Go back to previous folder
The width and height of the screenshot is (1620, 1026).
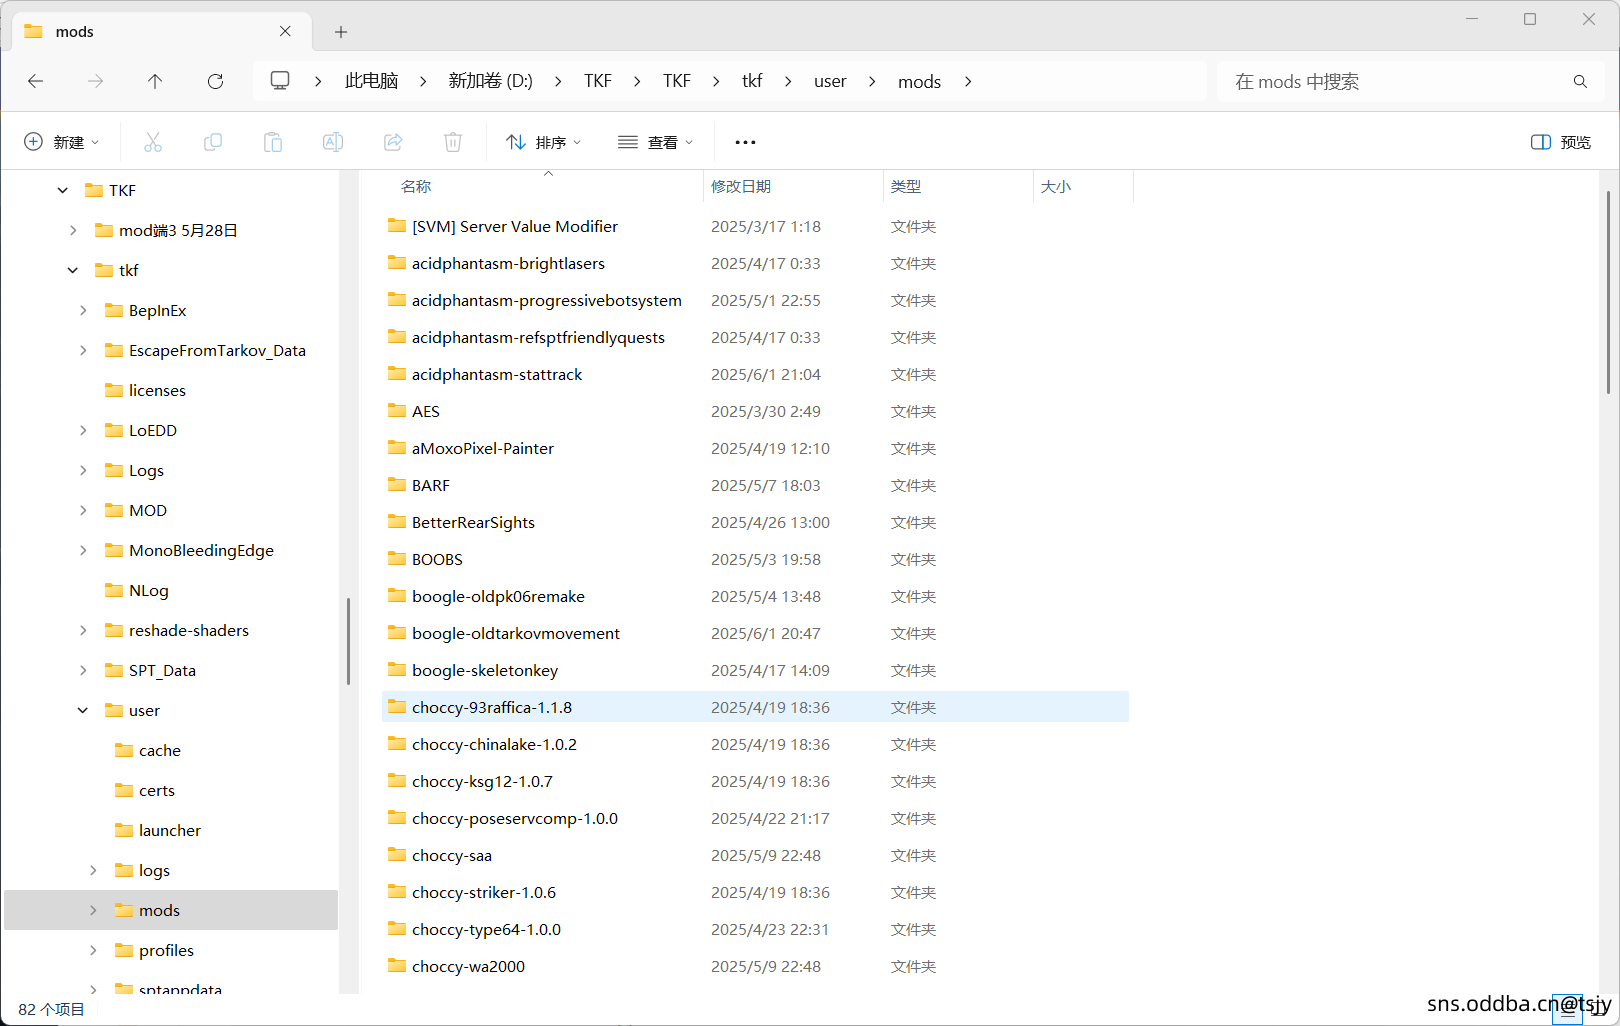tap(36, 81)
